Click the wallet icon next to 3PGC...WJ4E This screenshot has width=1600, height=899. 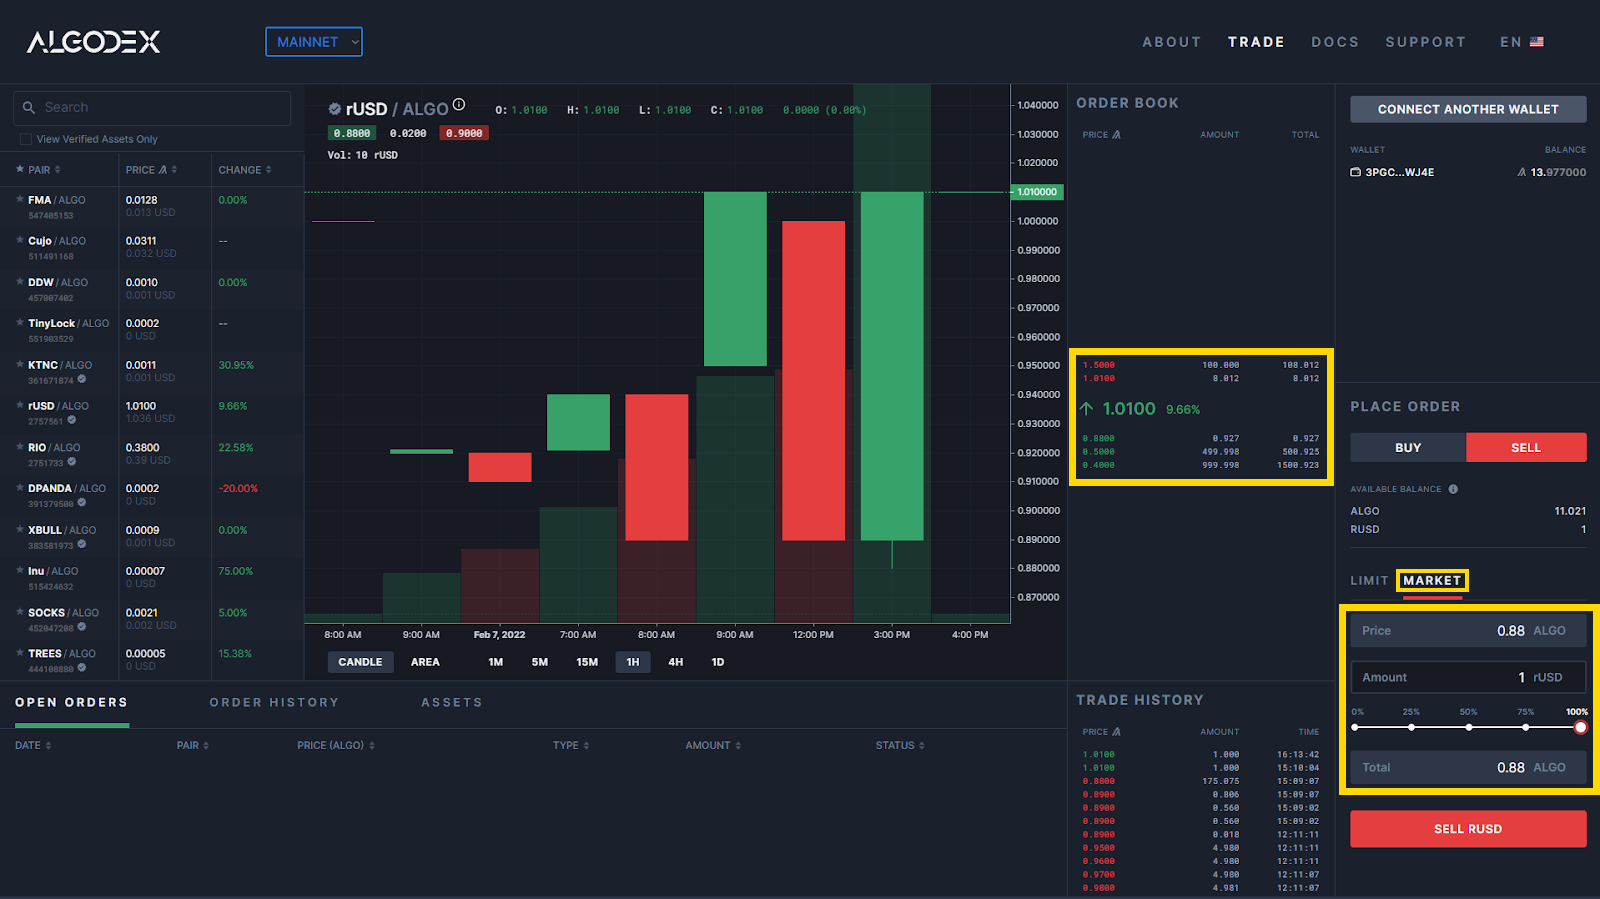click(1355, 172)
